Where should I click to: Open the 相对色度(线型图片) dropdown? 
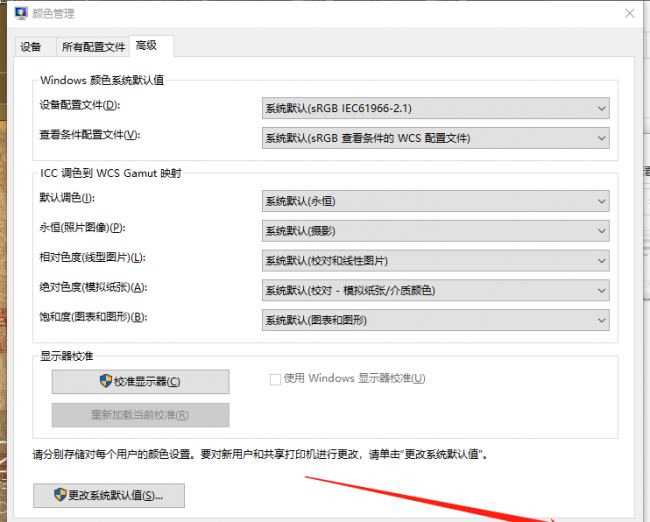(436, 261)
